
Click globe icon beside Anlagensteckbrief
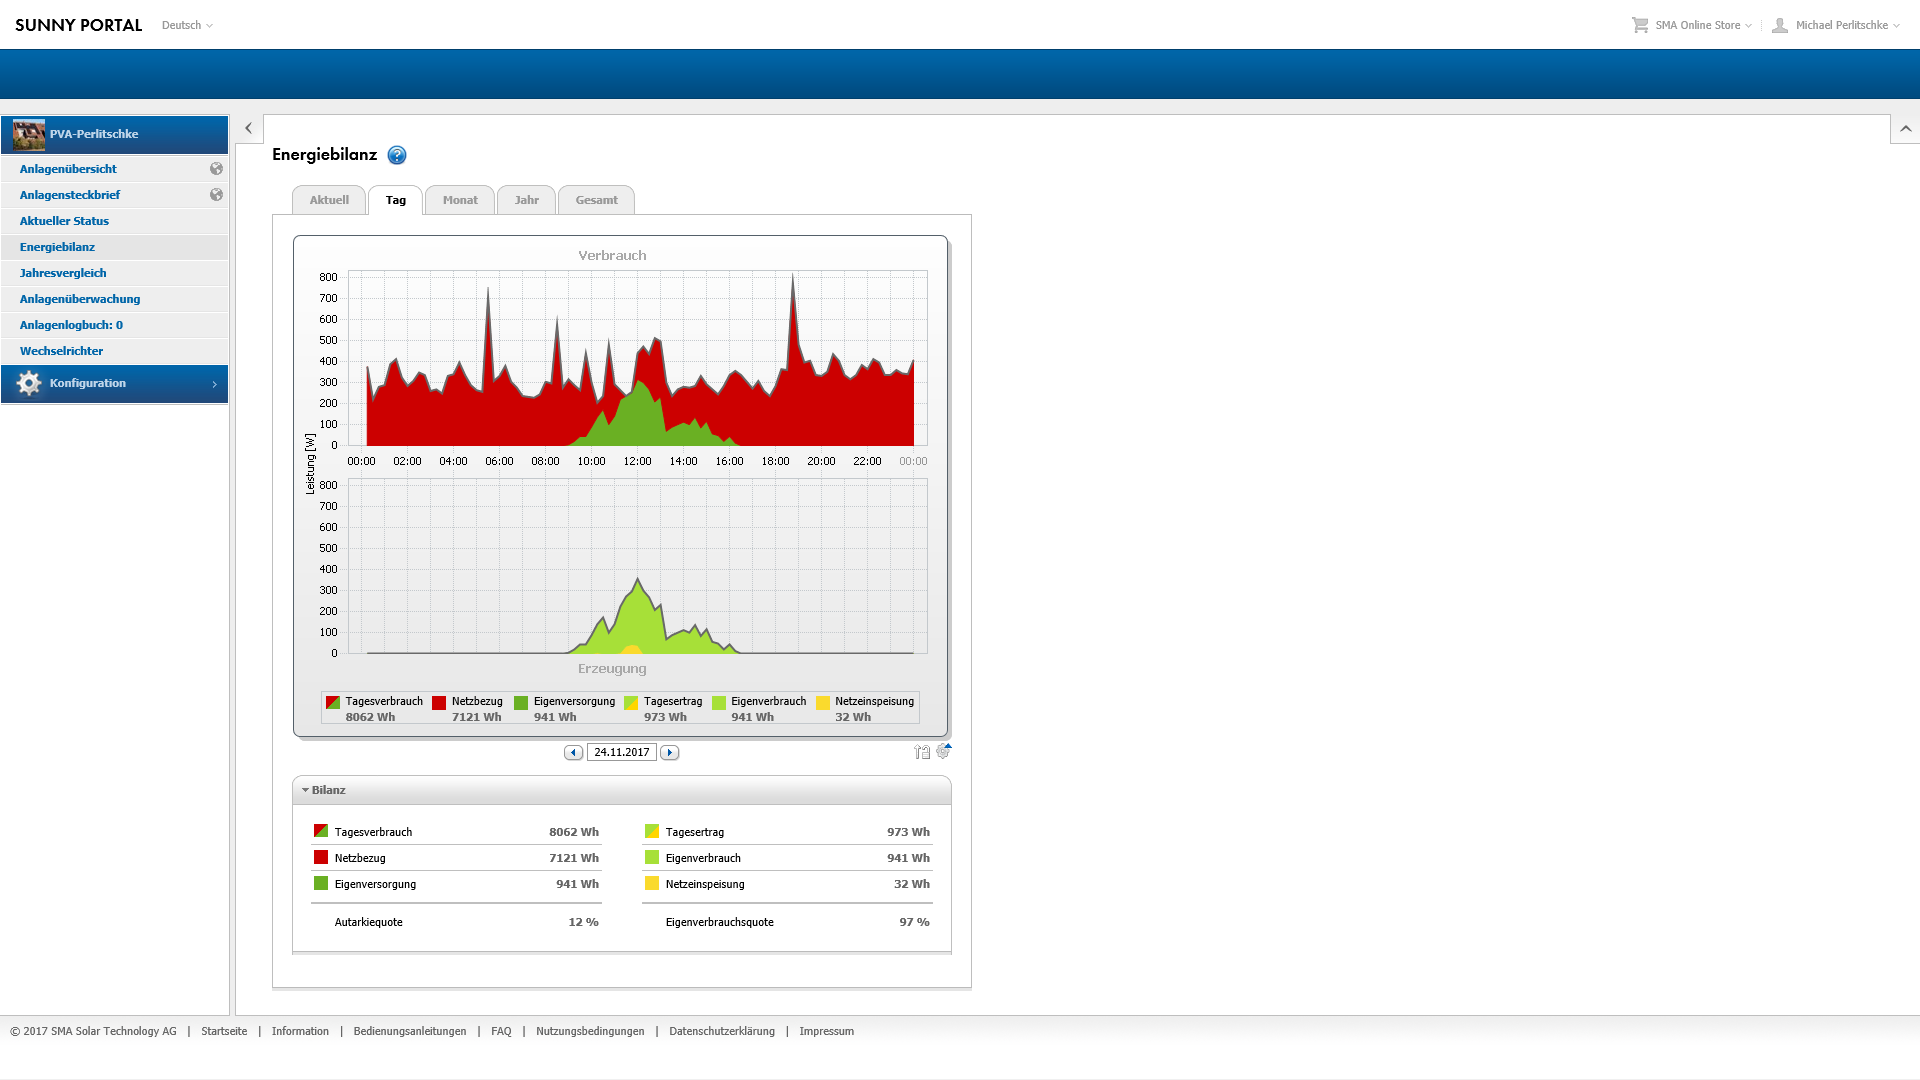pyautogui.click(x=216, y=195)
